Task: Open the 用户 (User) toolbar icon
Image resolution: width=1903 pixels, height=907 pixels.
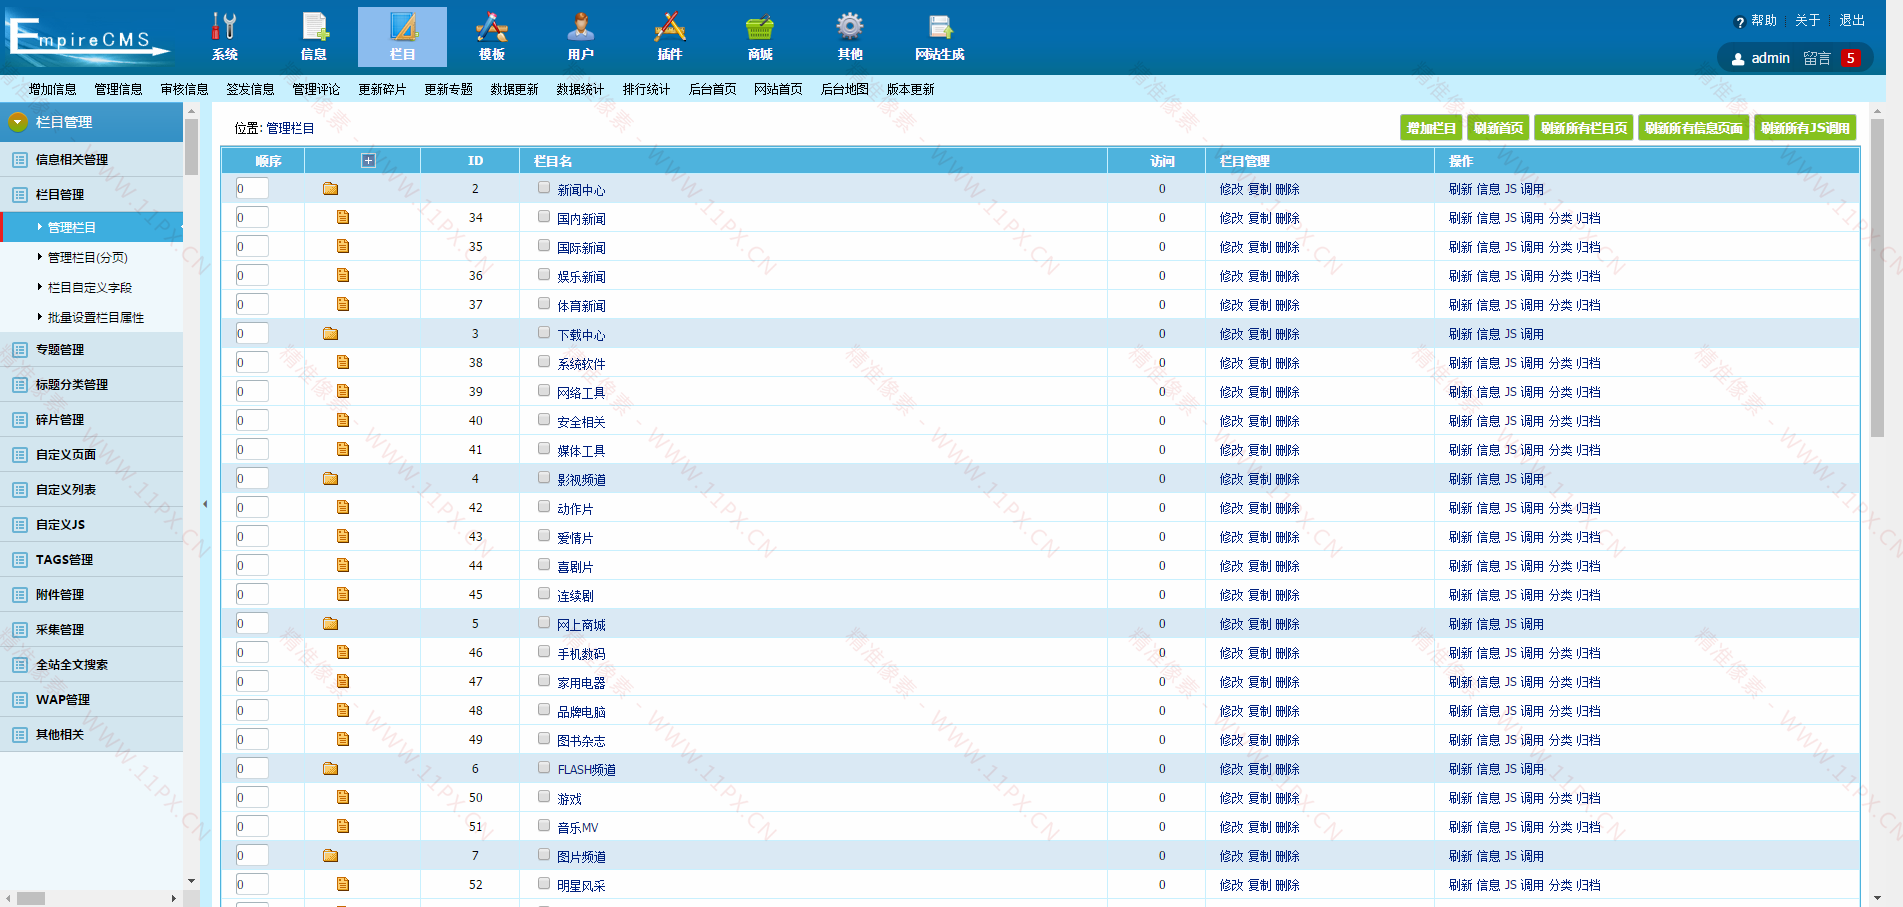Action: click(x=580, y=36)
